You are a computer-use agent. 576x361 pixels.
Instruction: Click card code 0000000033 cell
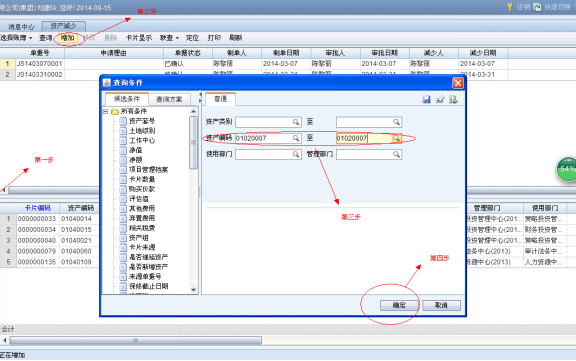pos(37,219)
